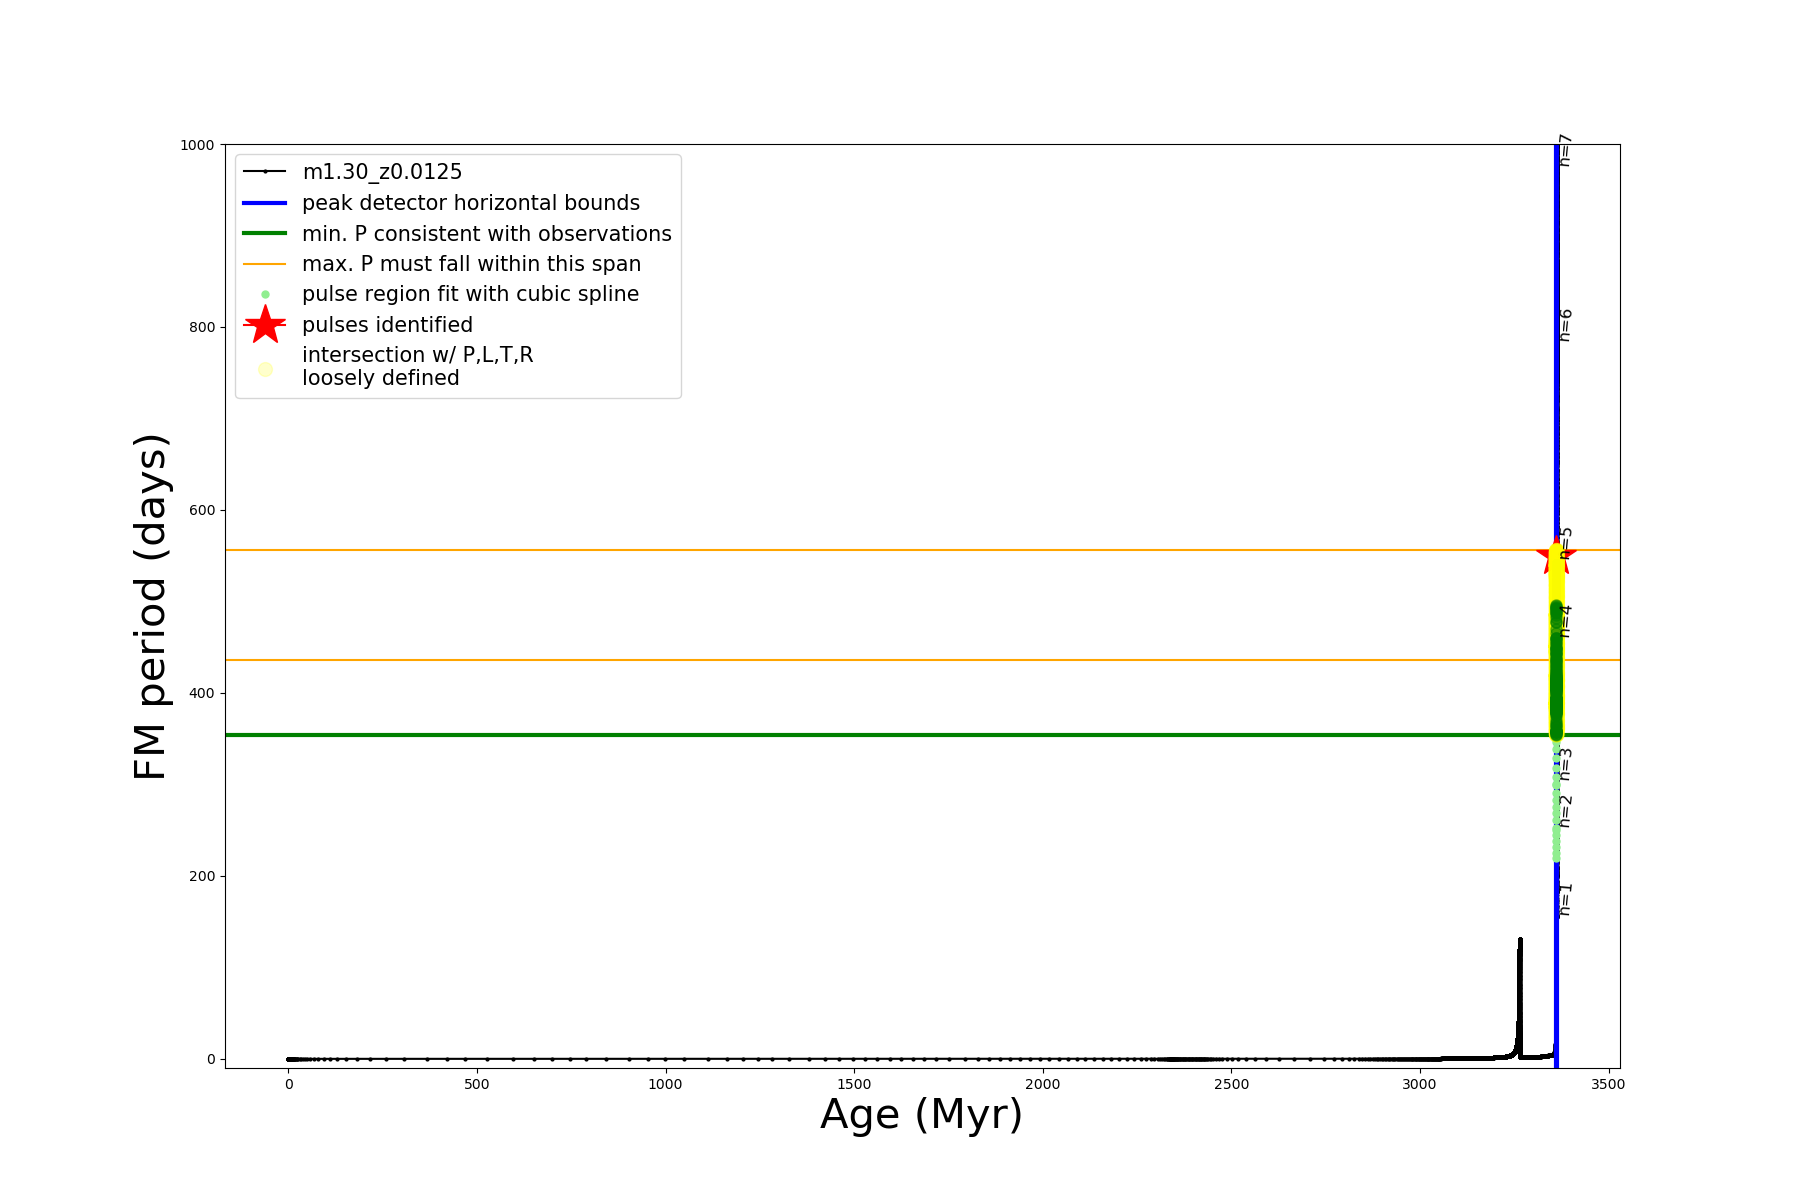The width and height of the screenshot is (1800, 1200).
Task: Click the blue line sample in legend
Action: [x=265, y=203]
